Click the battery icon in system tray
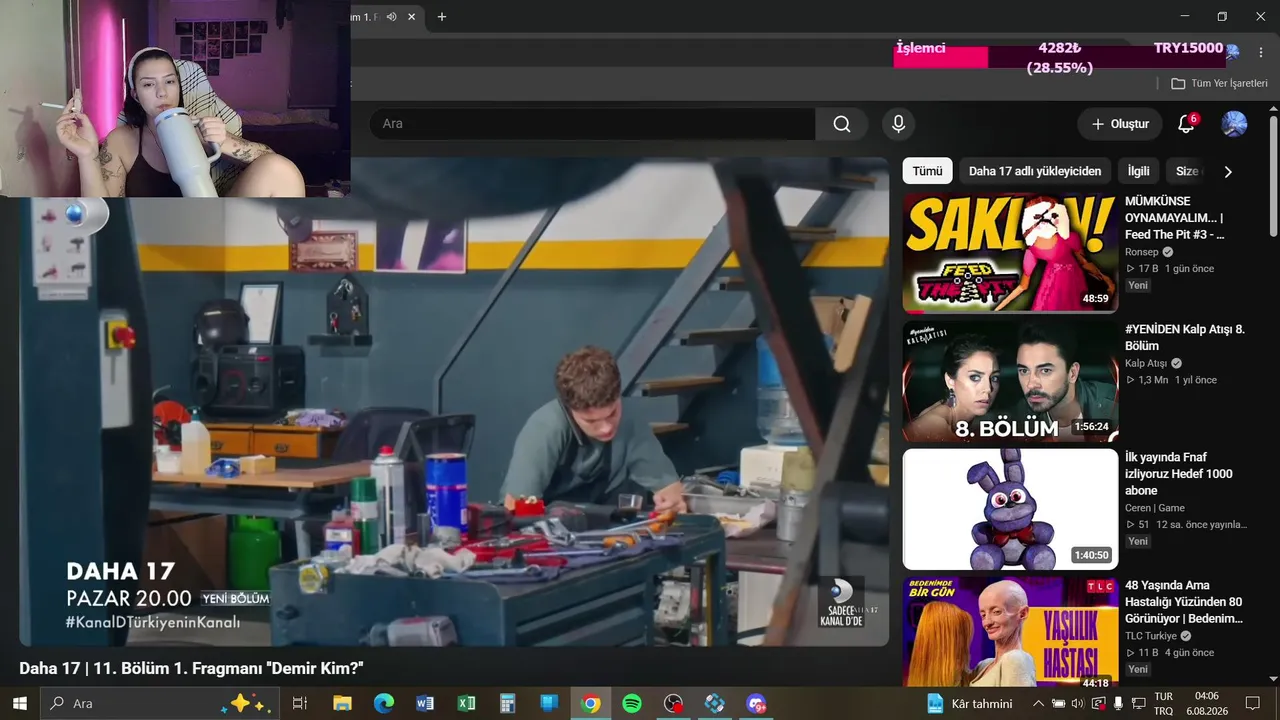The image size is (1280, 720). pyautogui.click(x=1058, y=703)
